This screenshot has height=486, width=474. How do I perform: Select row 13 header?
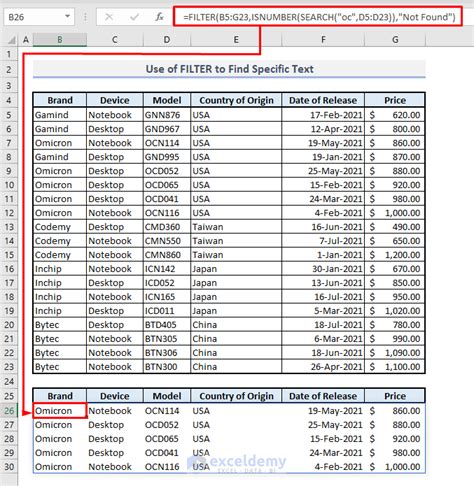(x=9, y=227)
